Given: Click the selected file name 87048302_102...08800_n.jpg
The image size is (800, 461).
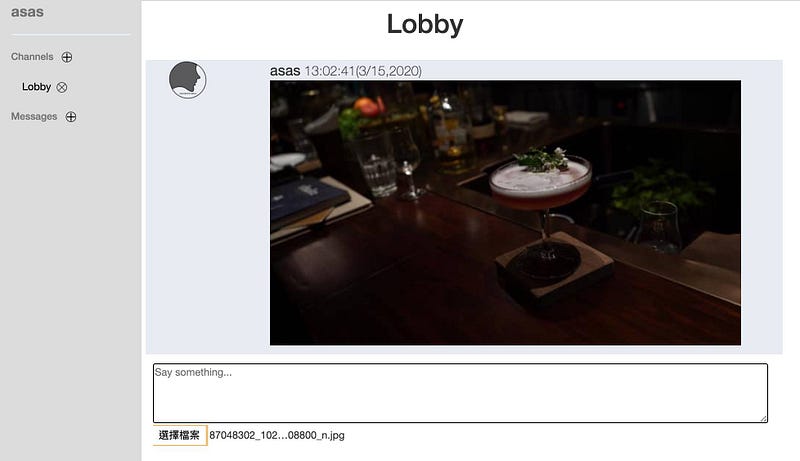Looking at the screenshot, I should (x=277, y=435).
